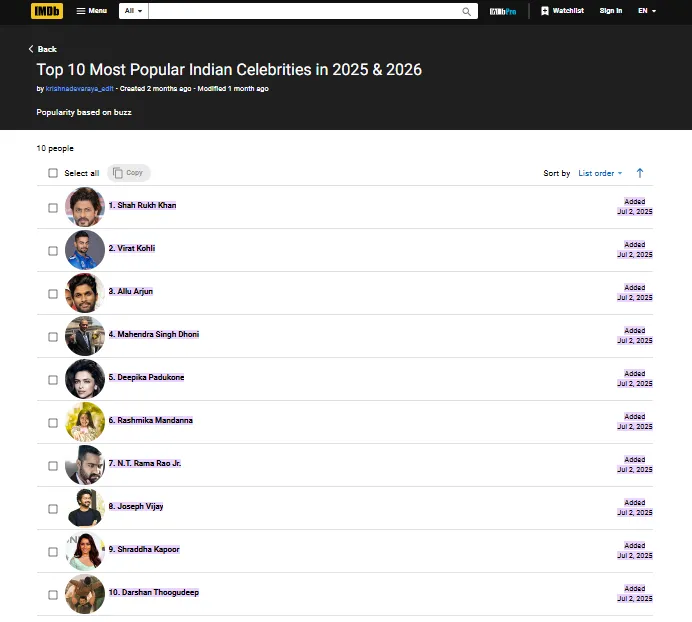Open the 10. Darshan Thoogudeep name link
This screenshot has width=692, height=622.
tap(154, 592)
